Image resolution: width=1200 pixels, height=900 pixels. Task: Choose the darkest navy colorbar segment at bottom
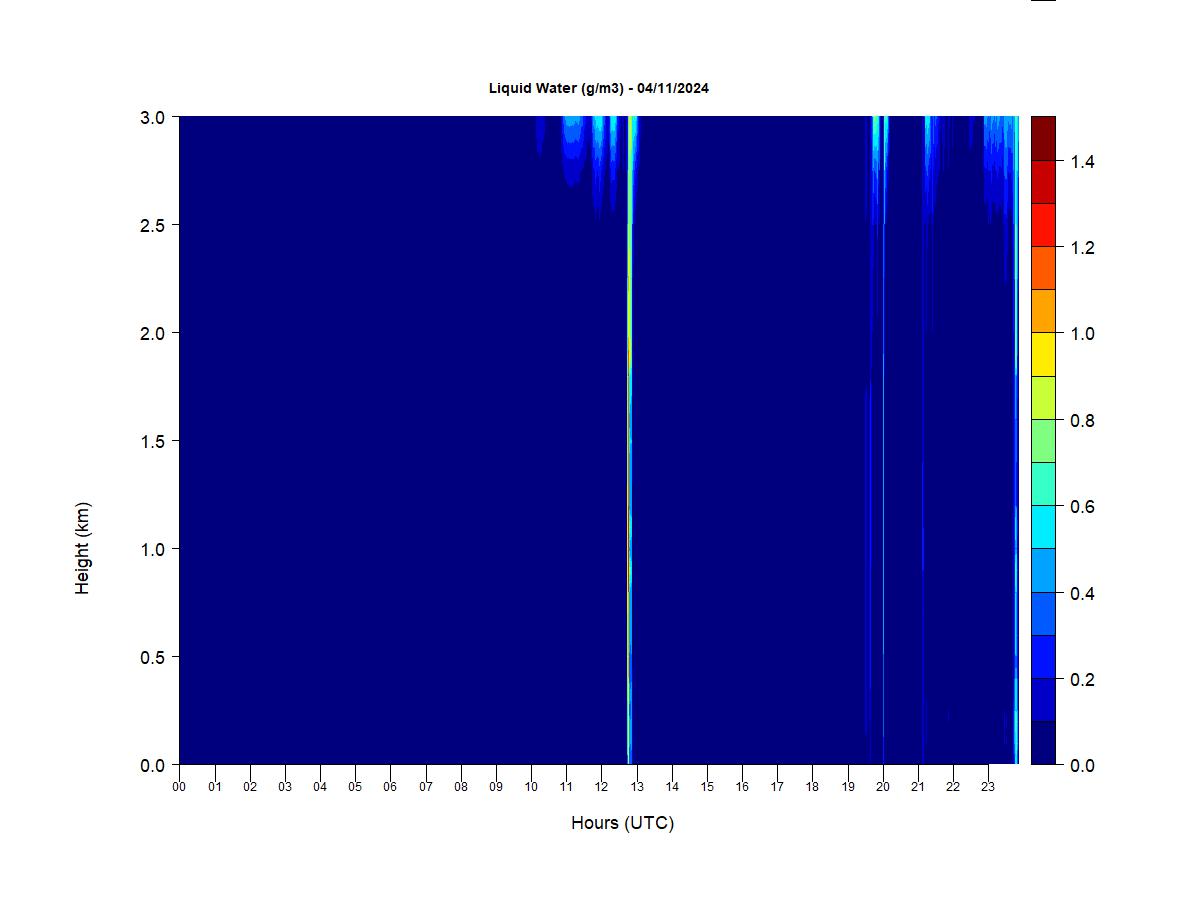click(1043, 743)
